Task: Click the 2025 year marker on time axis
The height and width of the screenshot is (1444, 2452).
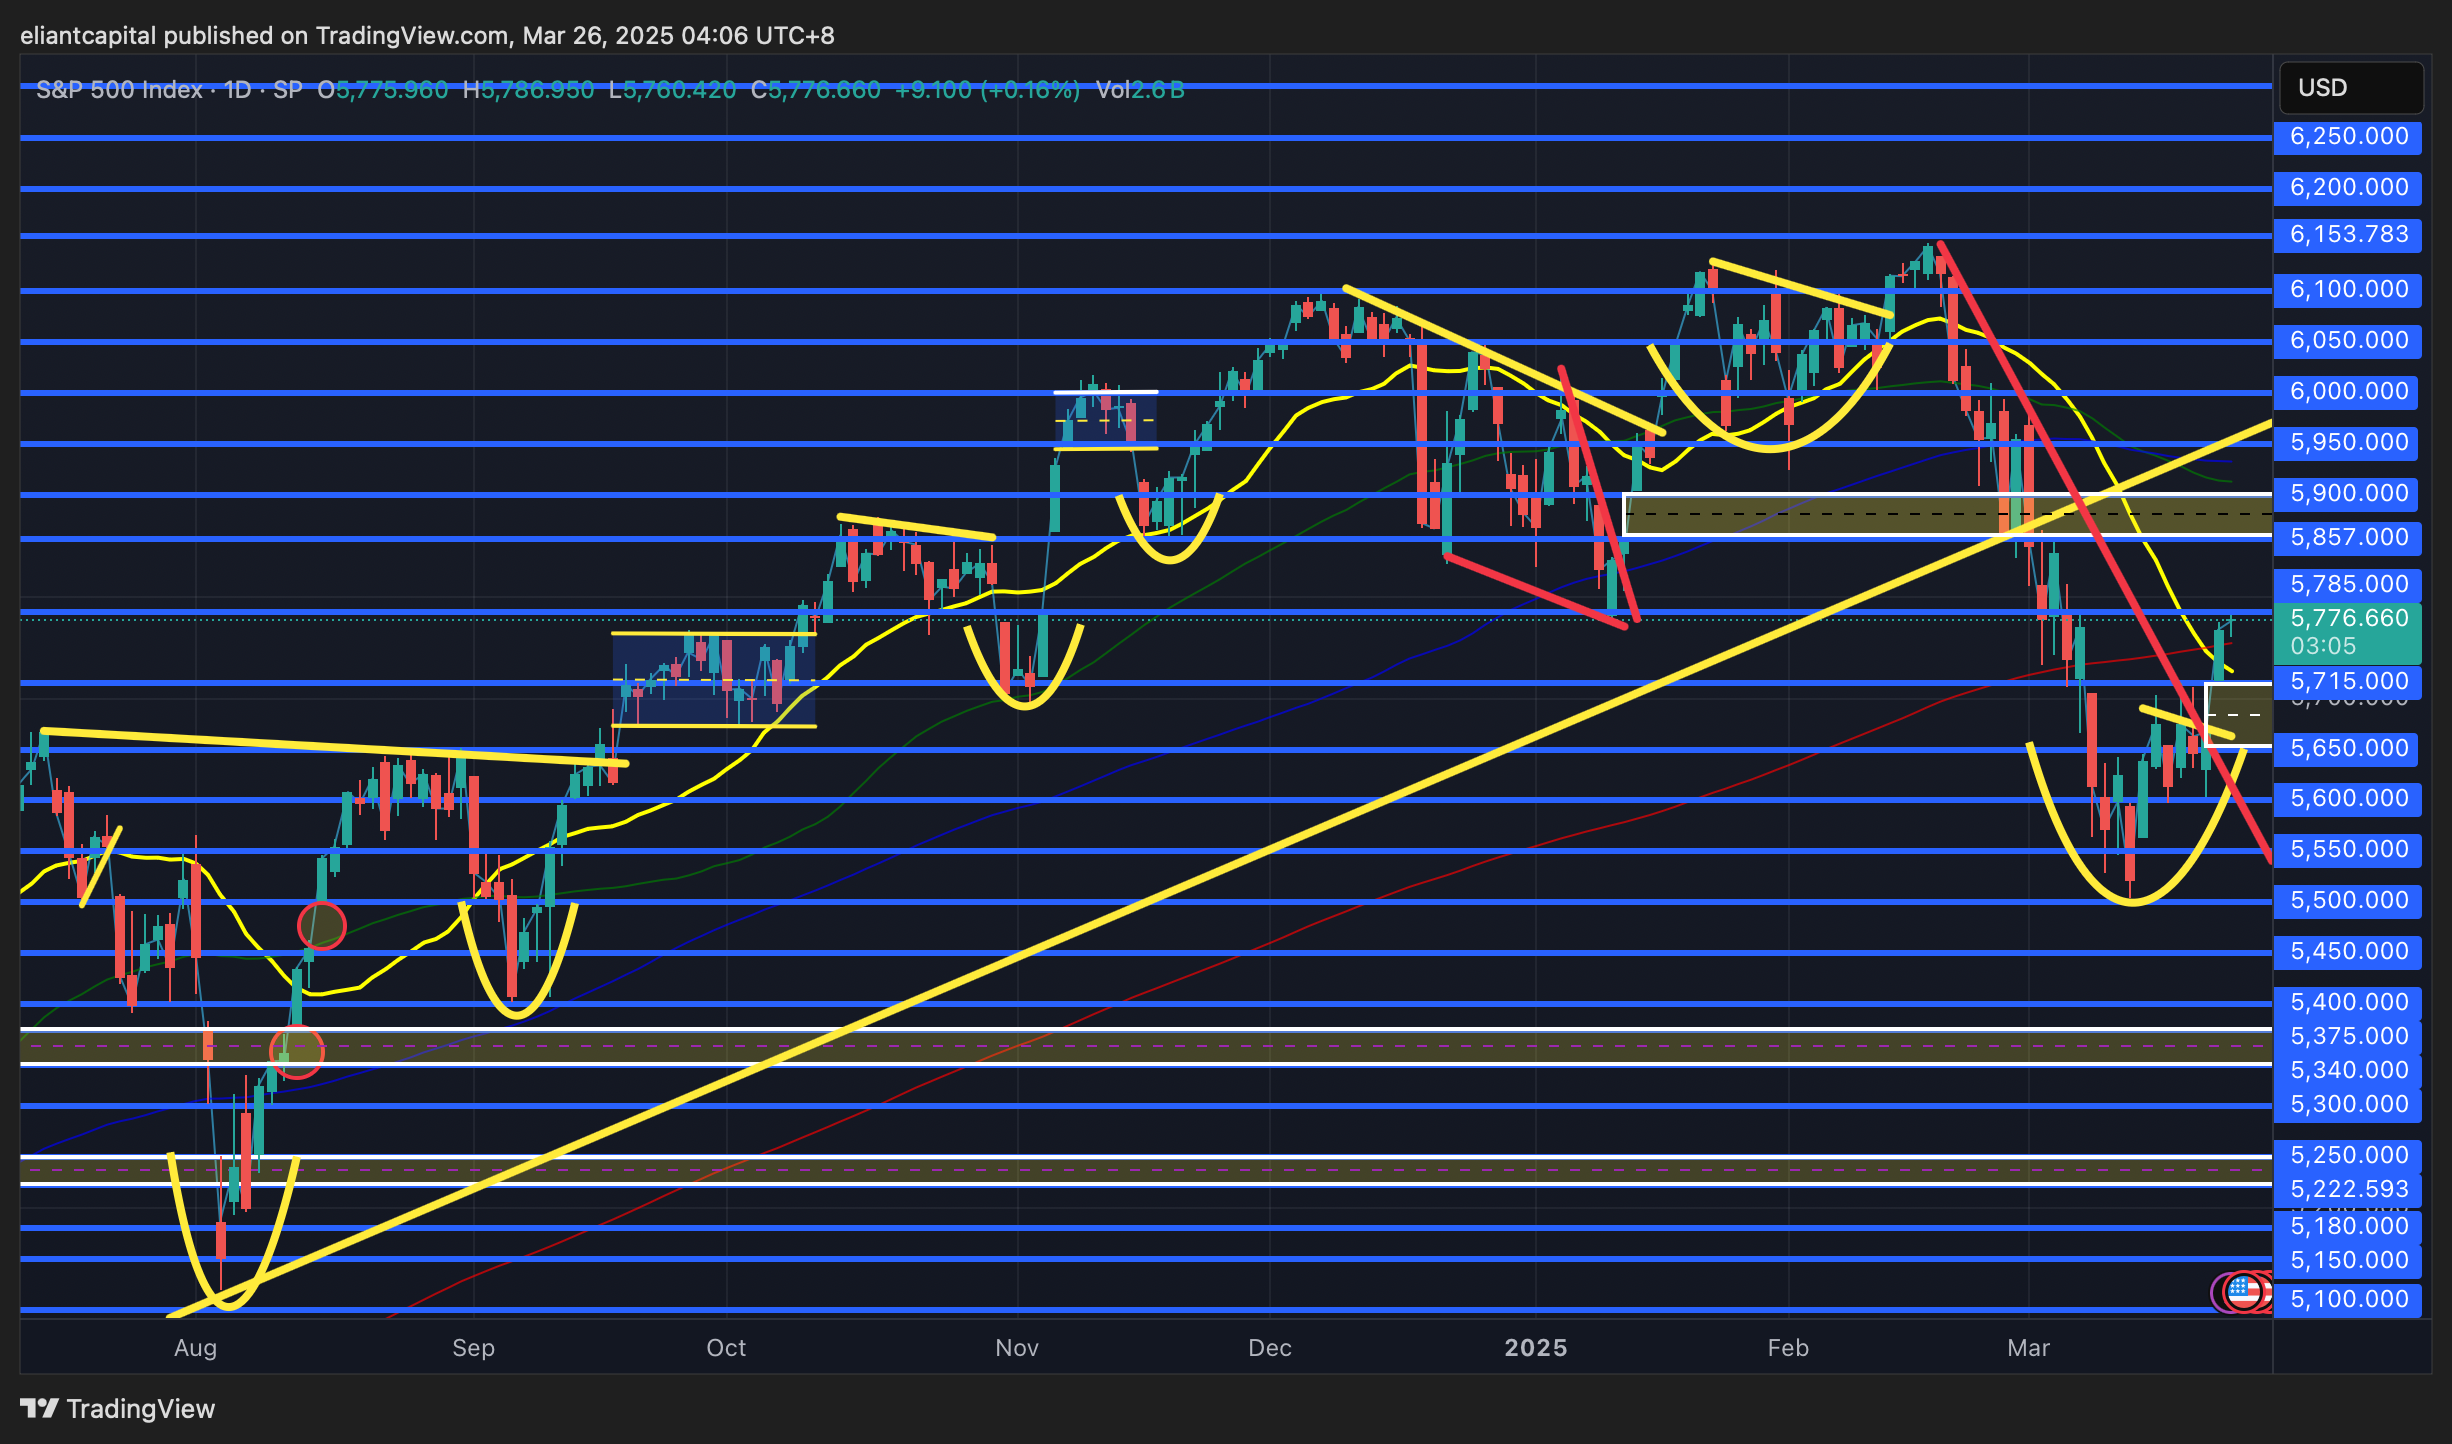Action: tap(1535, 1348)
